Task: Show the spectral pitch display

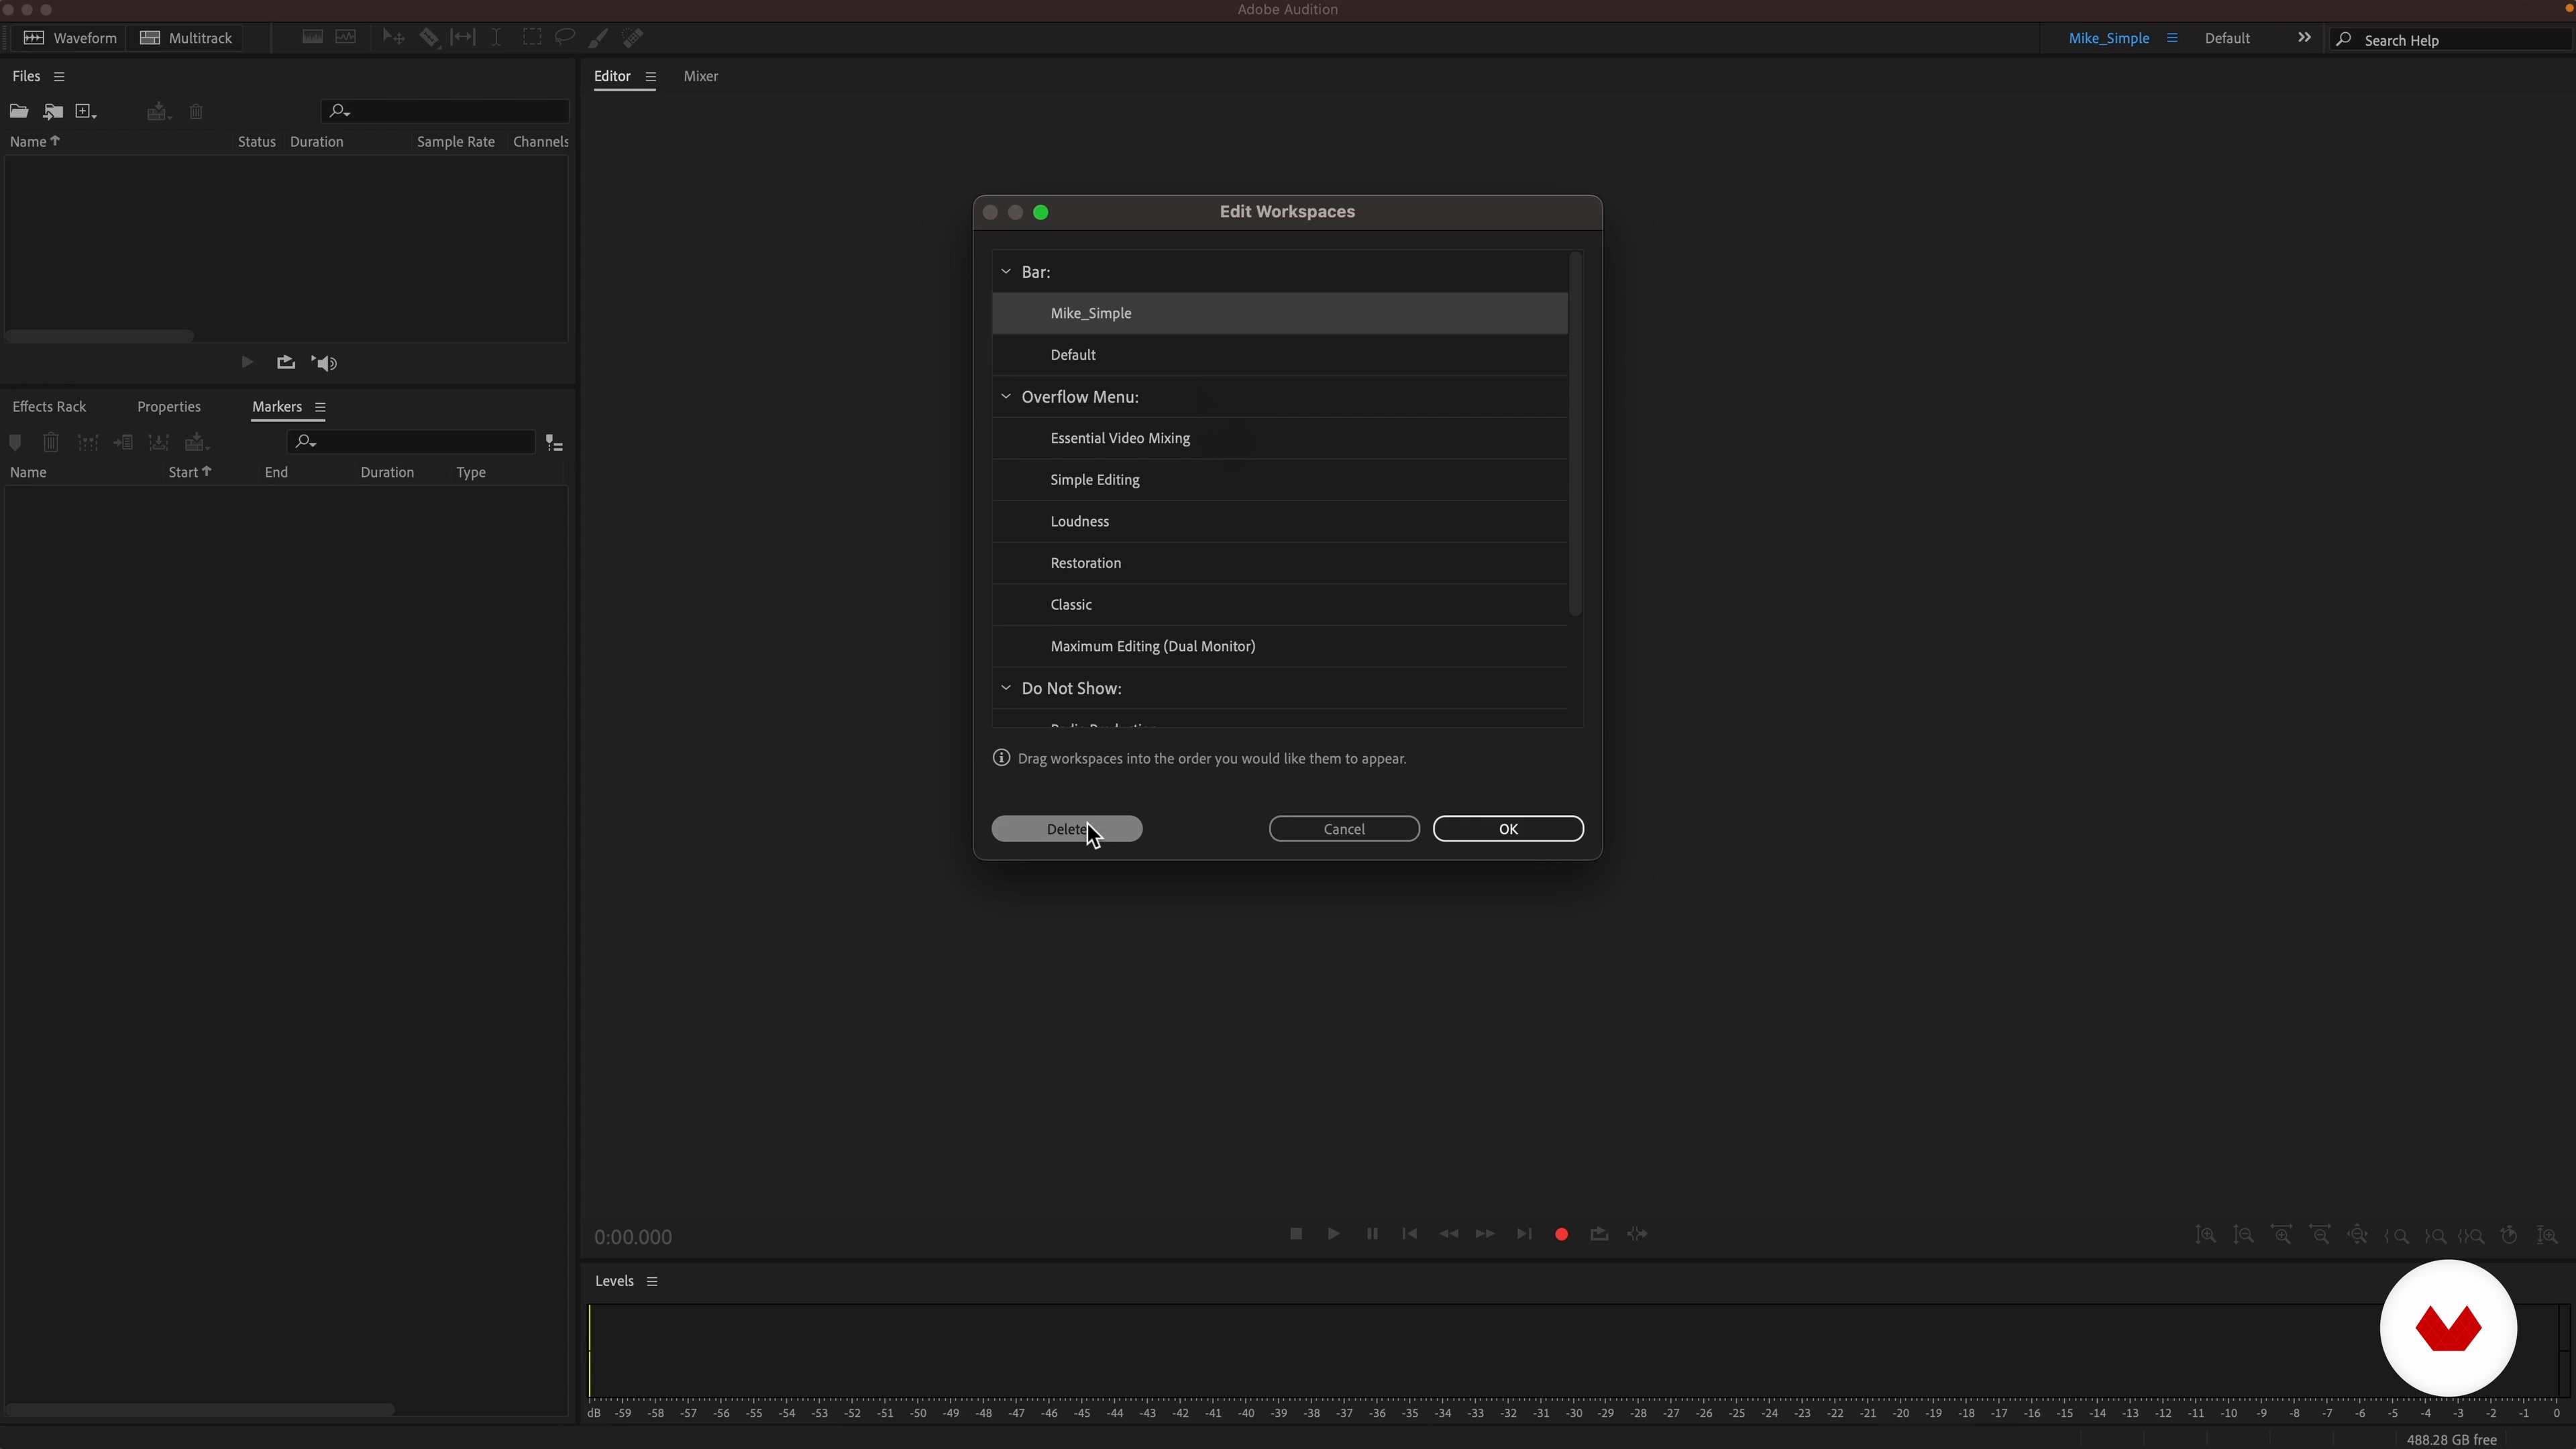Action: click(346, 37)
